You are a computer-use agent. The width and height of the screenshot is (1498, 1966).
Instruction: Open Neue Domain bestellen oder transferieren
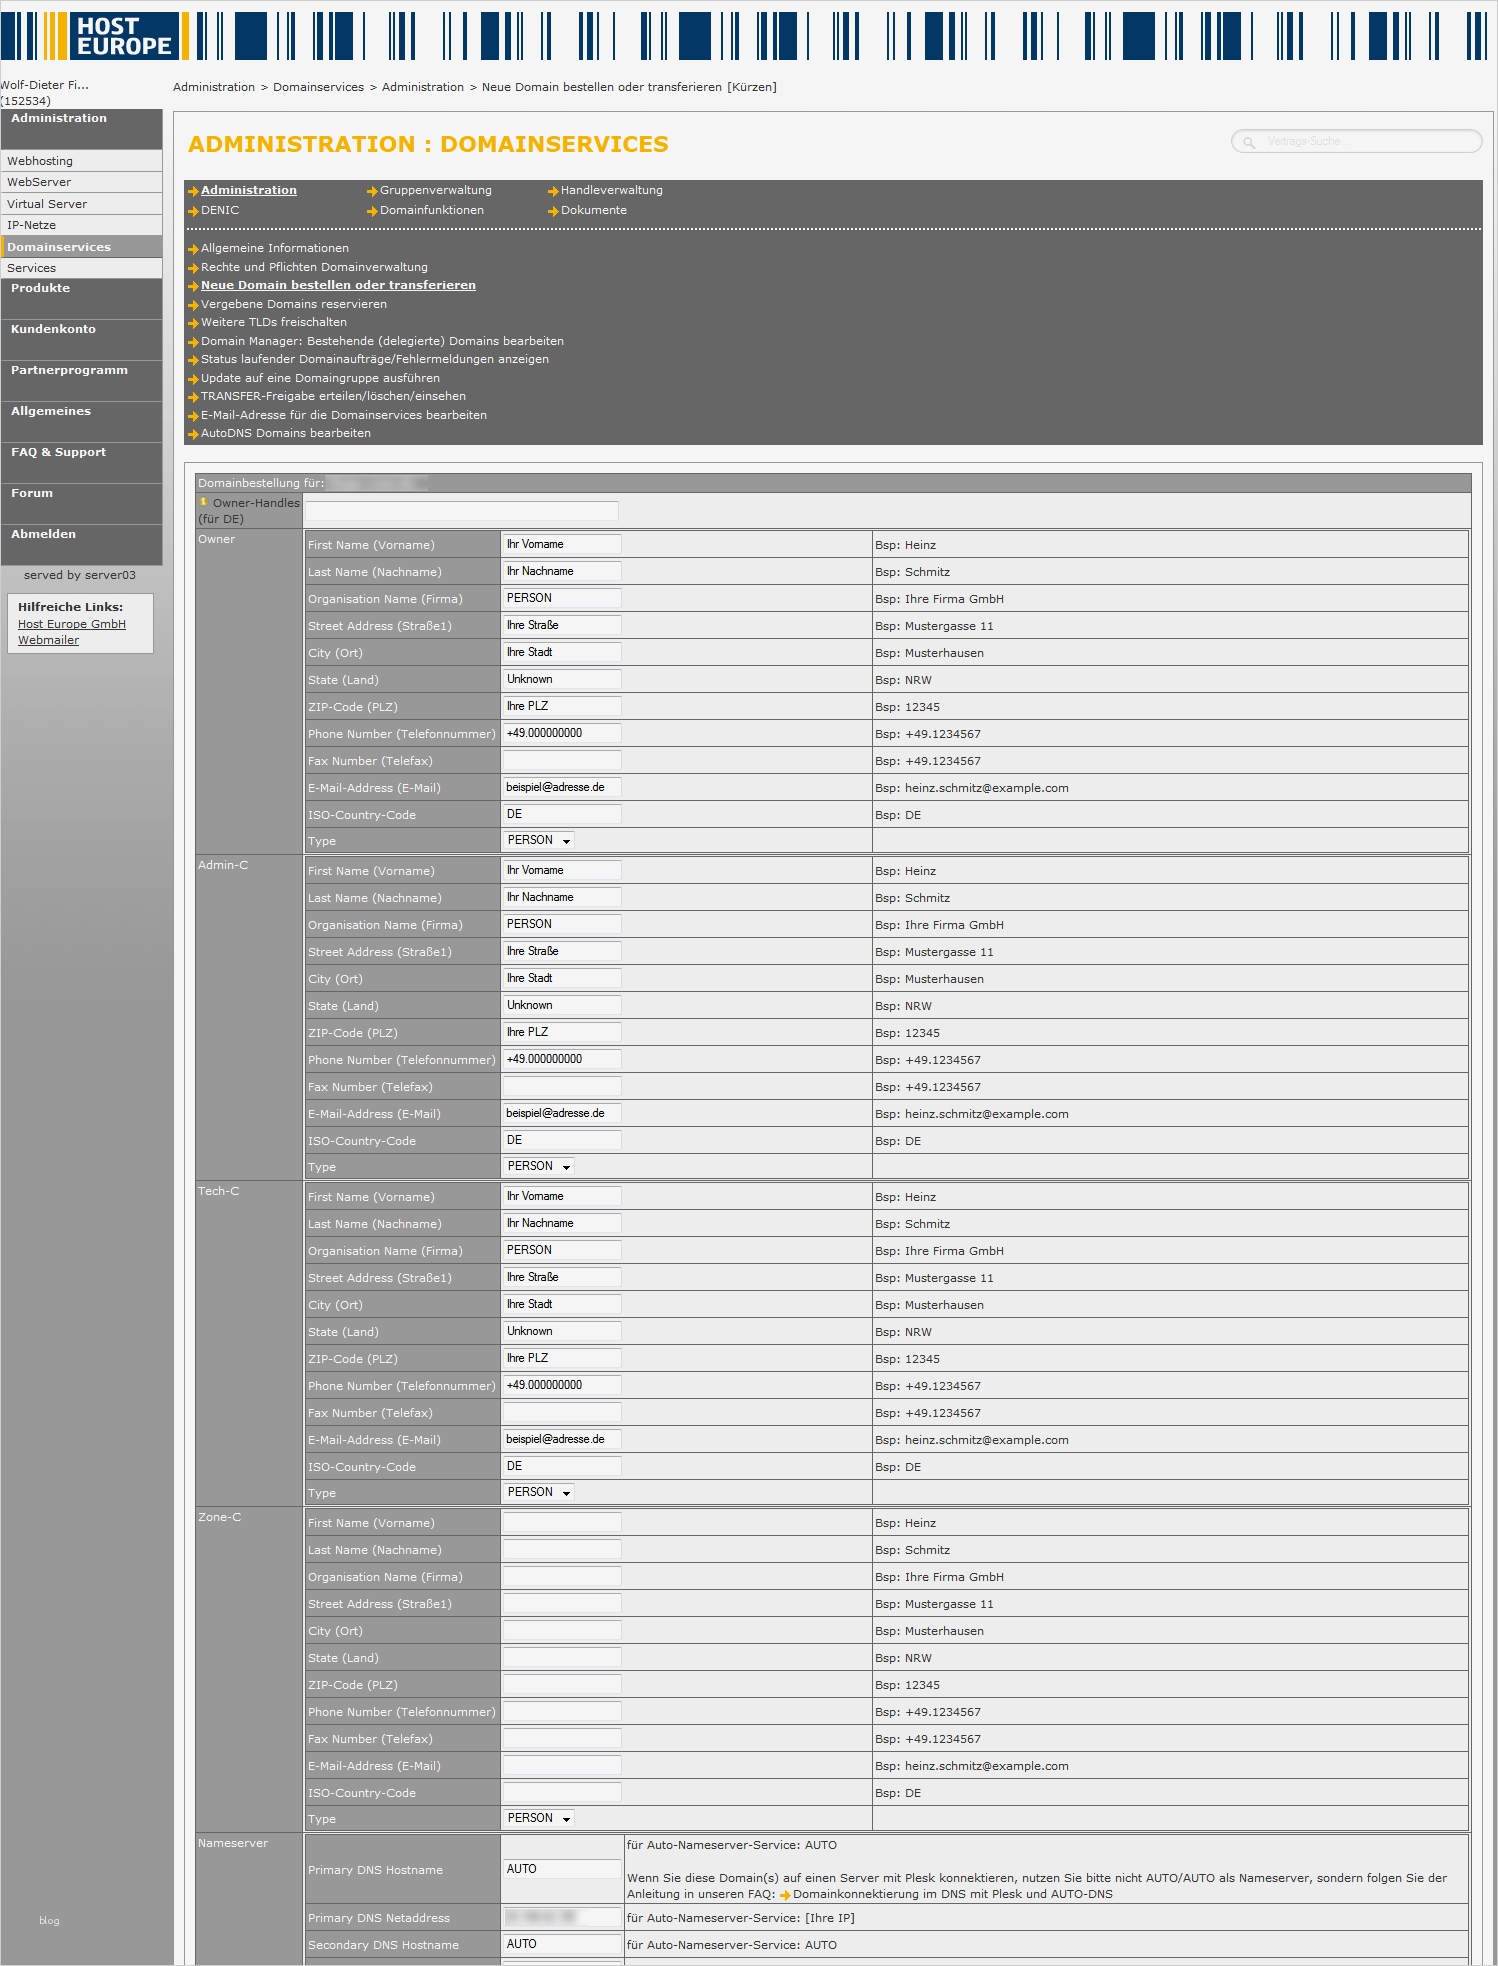(x=338, y=285)
